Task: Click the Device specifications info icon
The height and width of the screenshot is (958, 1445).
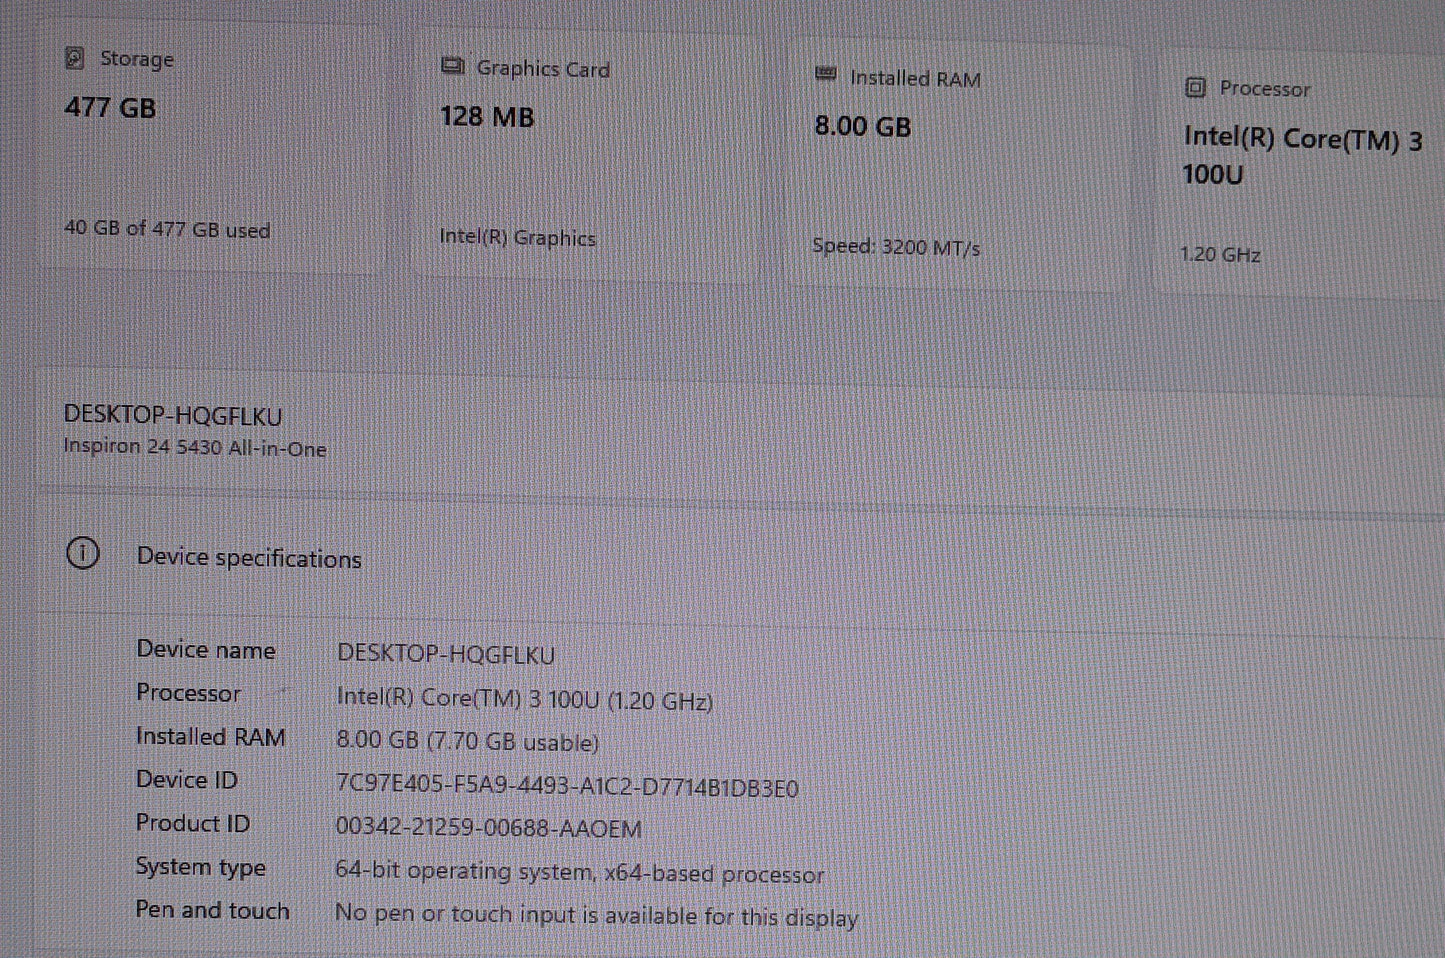Action: (x=83, y=553)
